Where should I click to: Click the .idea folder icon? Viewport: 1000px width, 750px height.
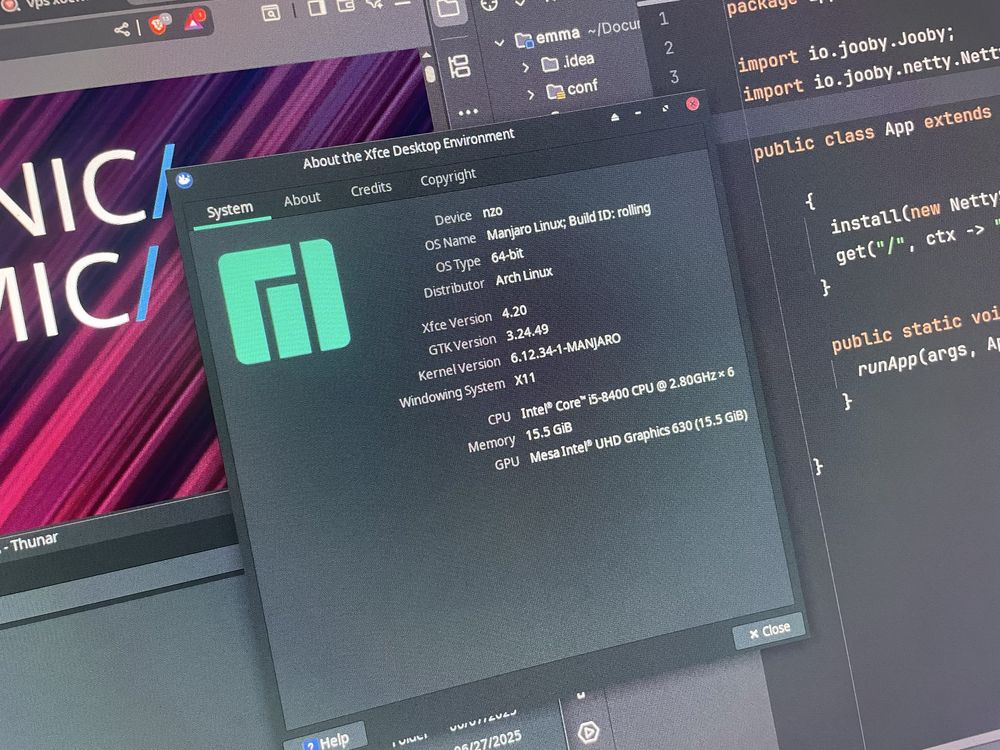point(550,64)
